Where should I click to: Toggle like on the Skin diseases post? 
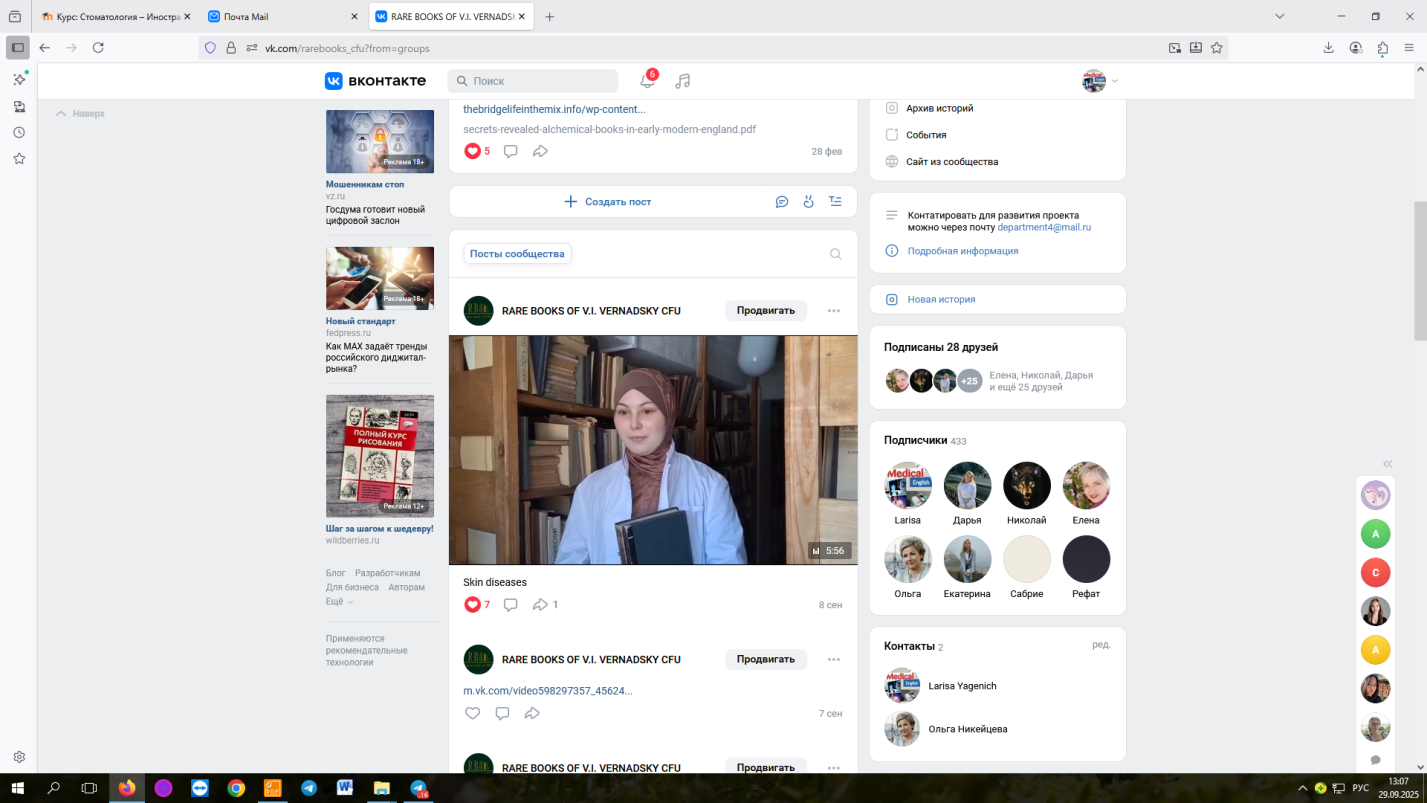[x=473, y=605]
